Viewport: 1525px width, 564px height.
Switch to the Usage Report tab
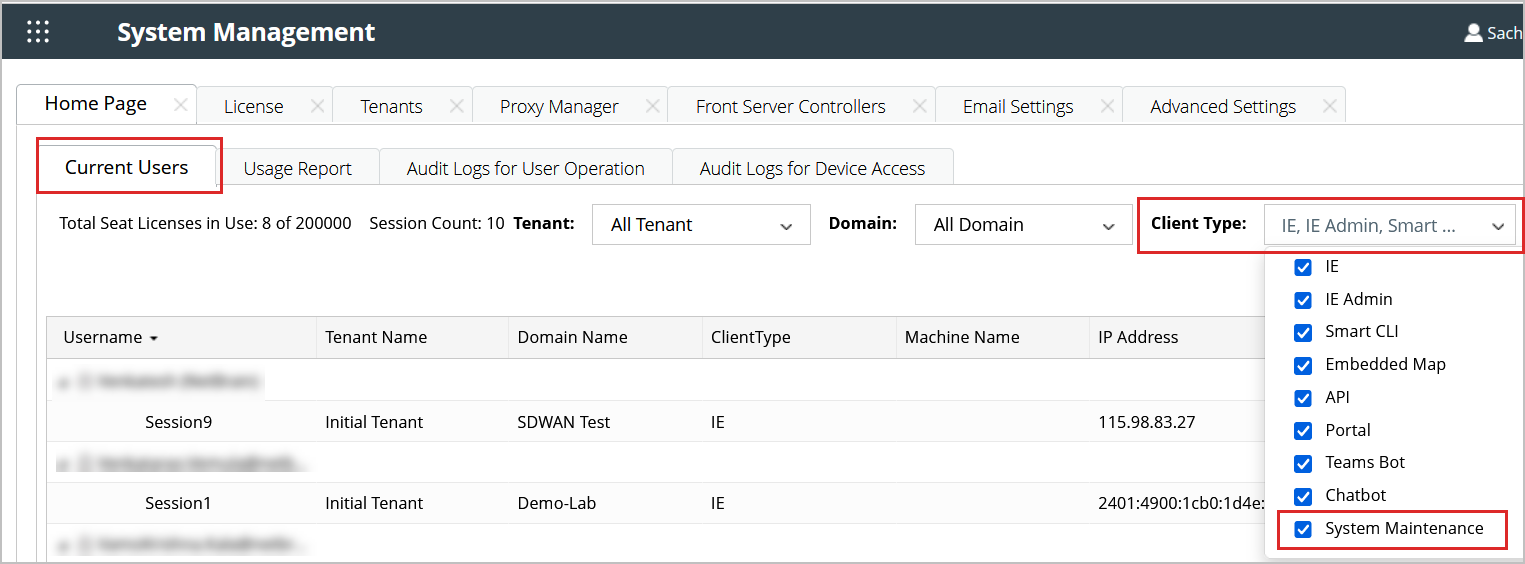click(297, 169)
